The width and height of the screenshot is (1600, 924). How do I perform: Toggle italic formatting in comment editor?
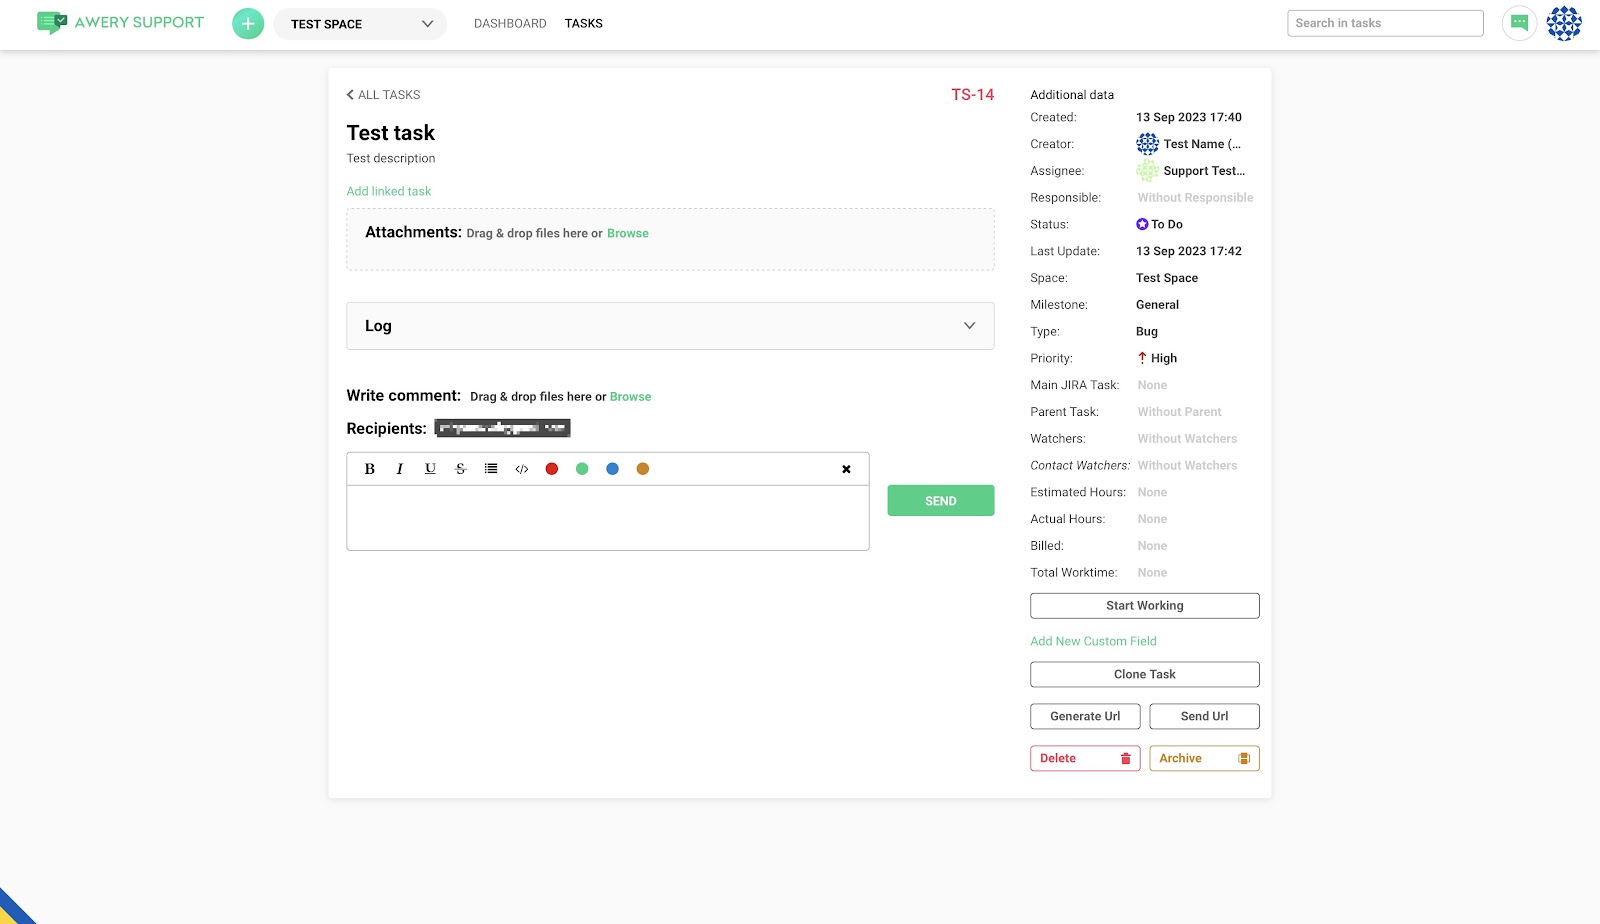pyautogui.click(x=400, y=469)
